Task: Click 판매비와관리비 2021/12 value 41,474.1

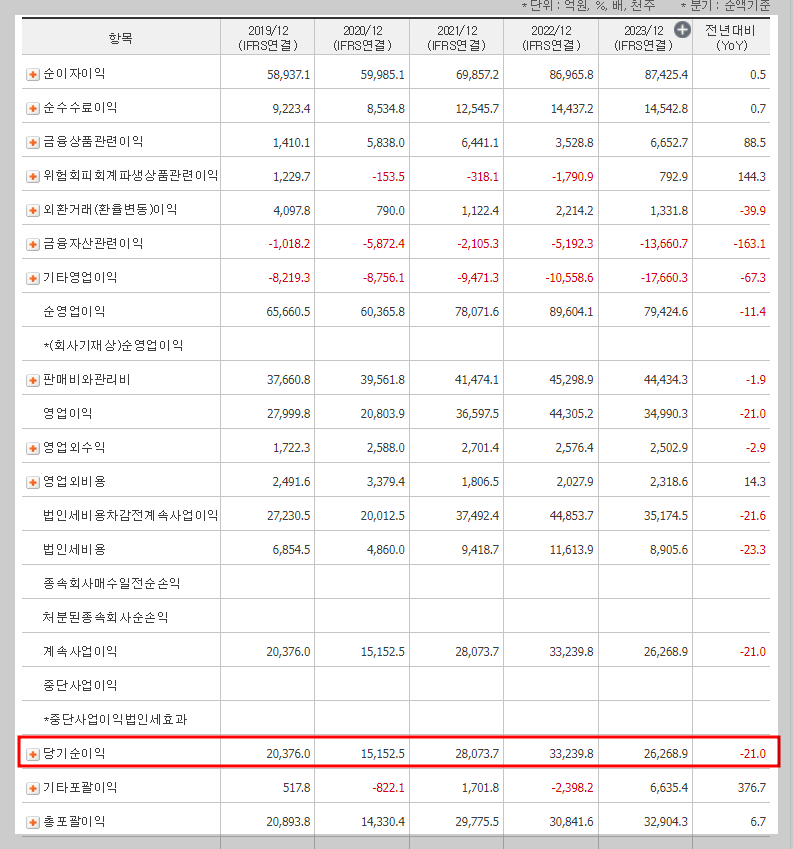Action: click(x=477, y=380)
